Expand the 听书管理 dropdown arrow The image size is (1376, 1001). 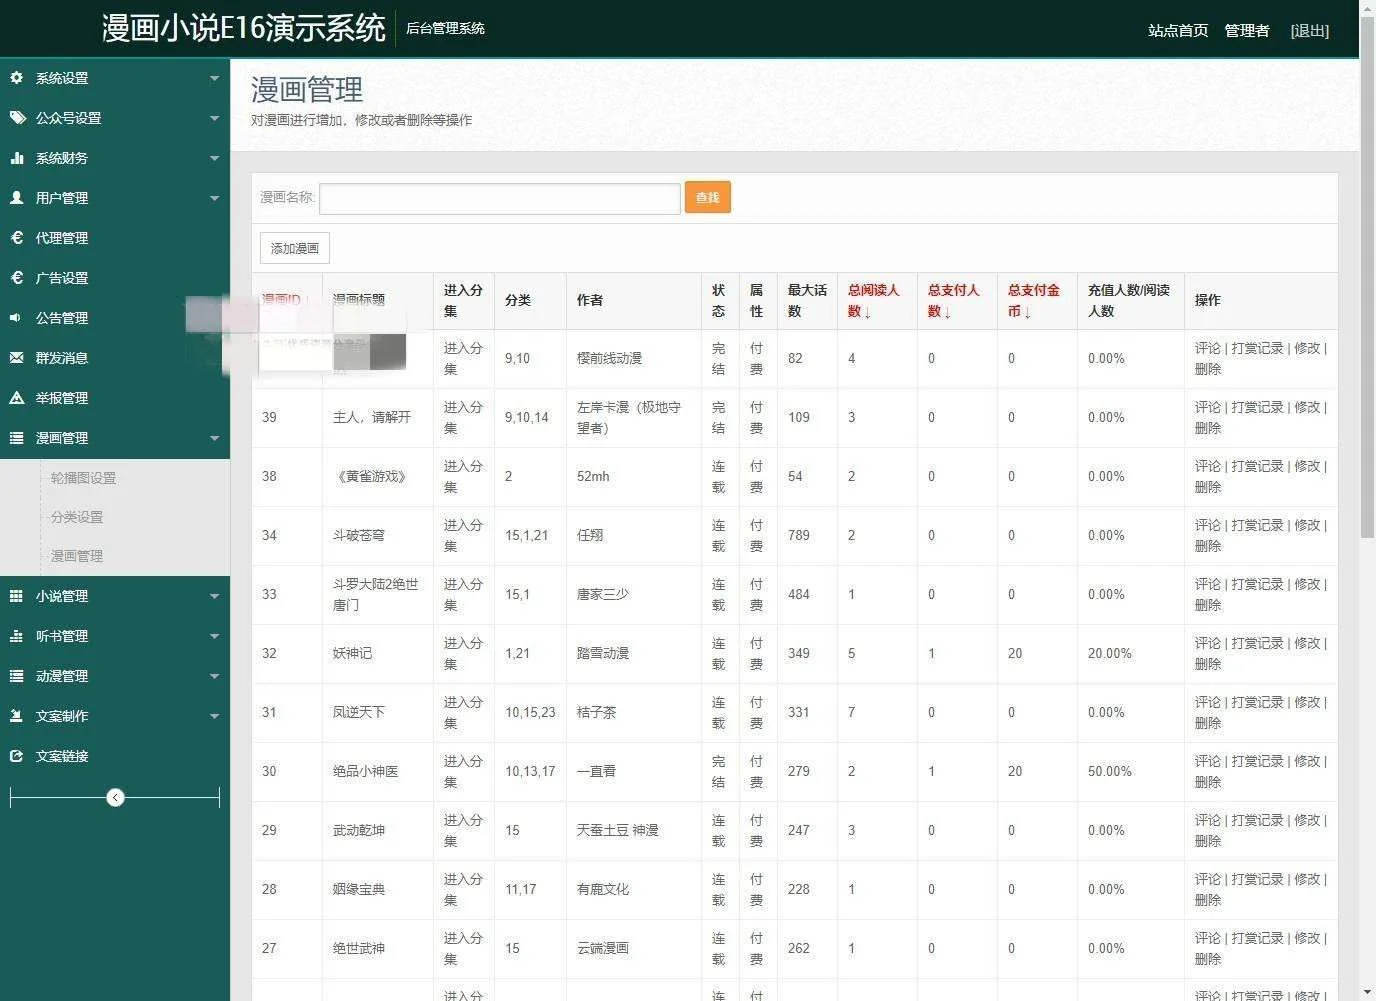(214, 636)
